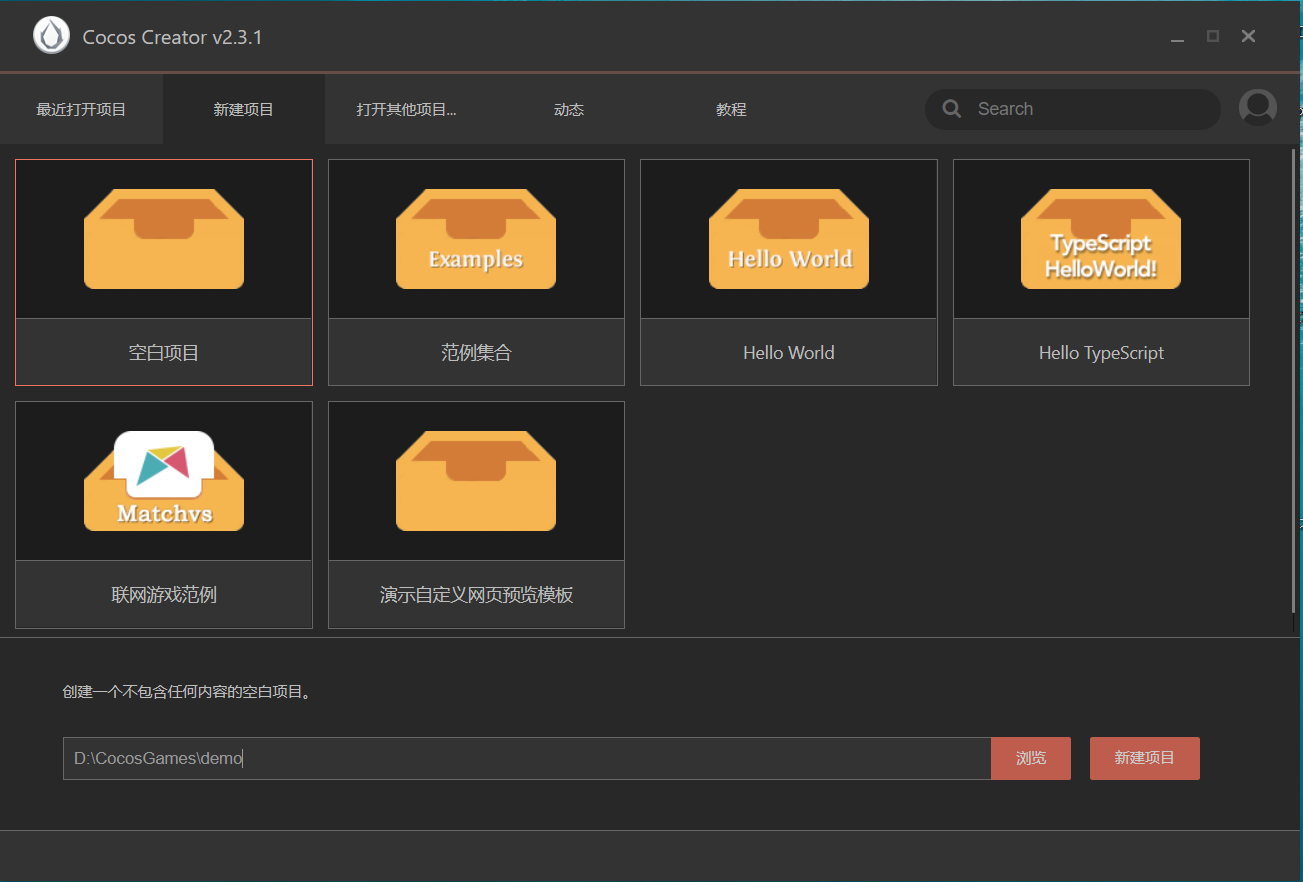Image resolution: width=1303 pixels, height=882 pixels.
Task: Choose the Hello World template icon
Action: pos(788,239)
